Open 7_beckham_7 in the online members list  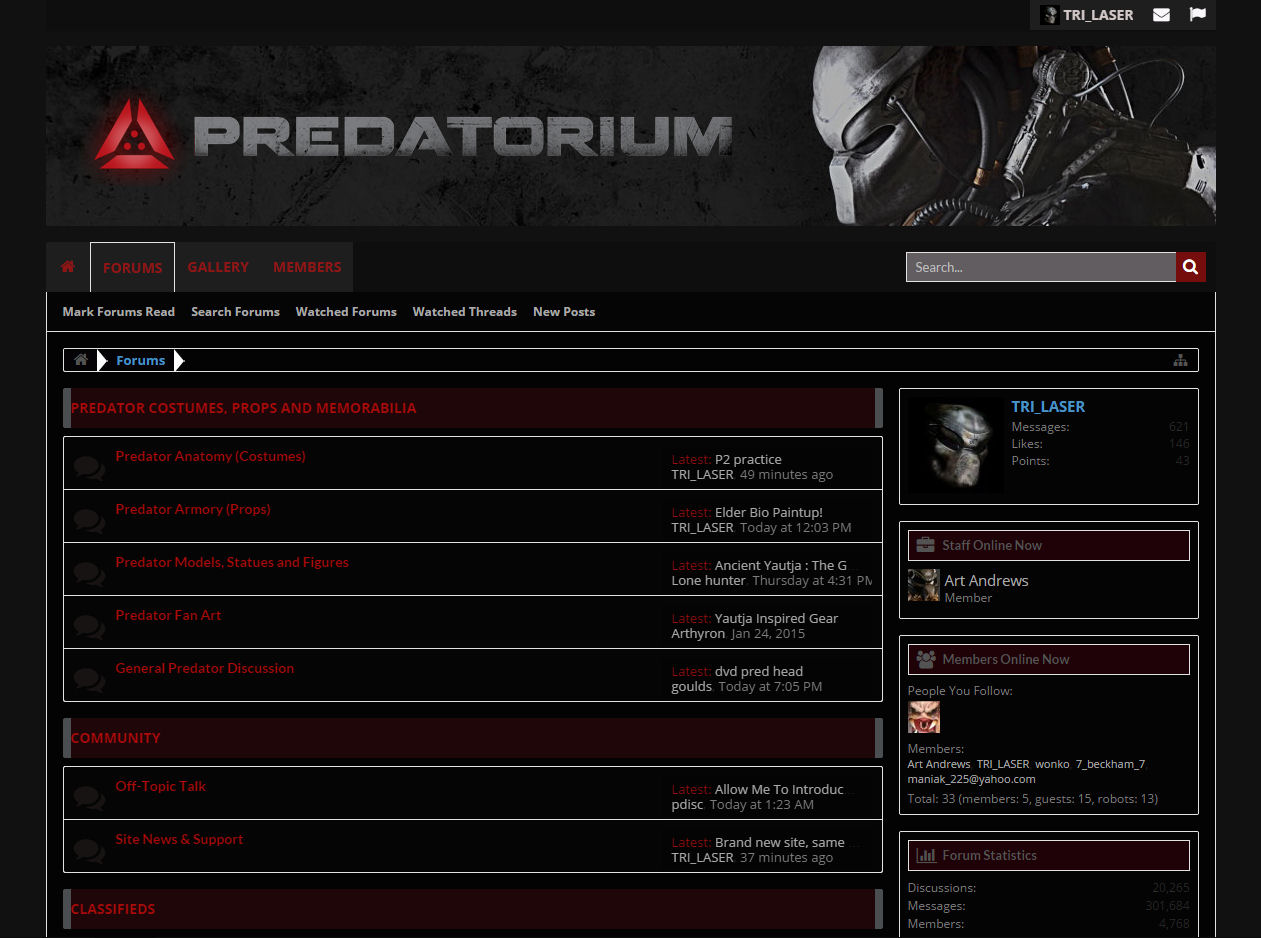pyautogui.click(x=1110, y=764)
